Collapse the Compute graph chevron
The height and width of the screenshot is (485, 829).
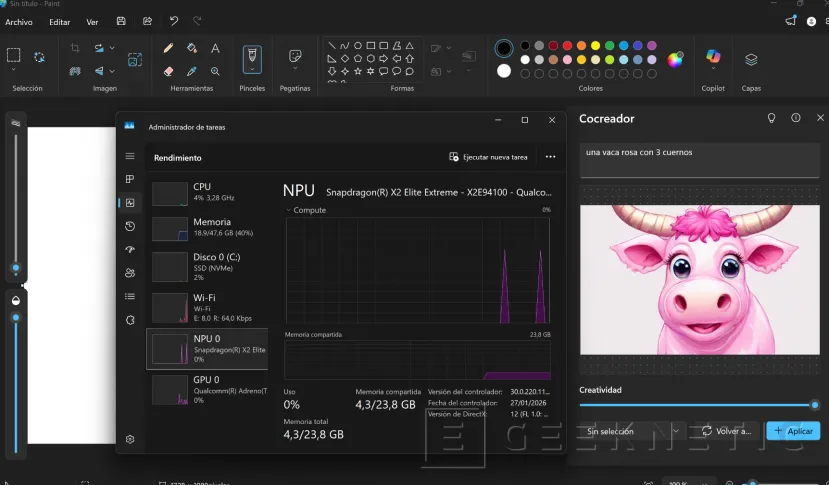point(289,210)
